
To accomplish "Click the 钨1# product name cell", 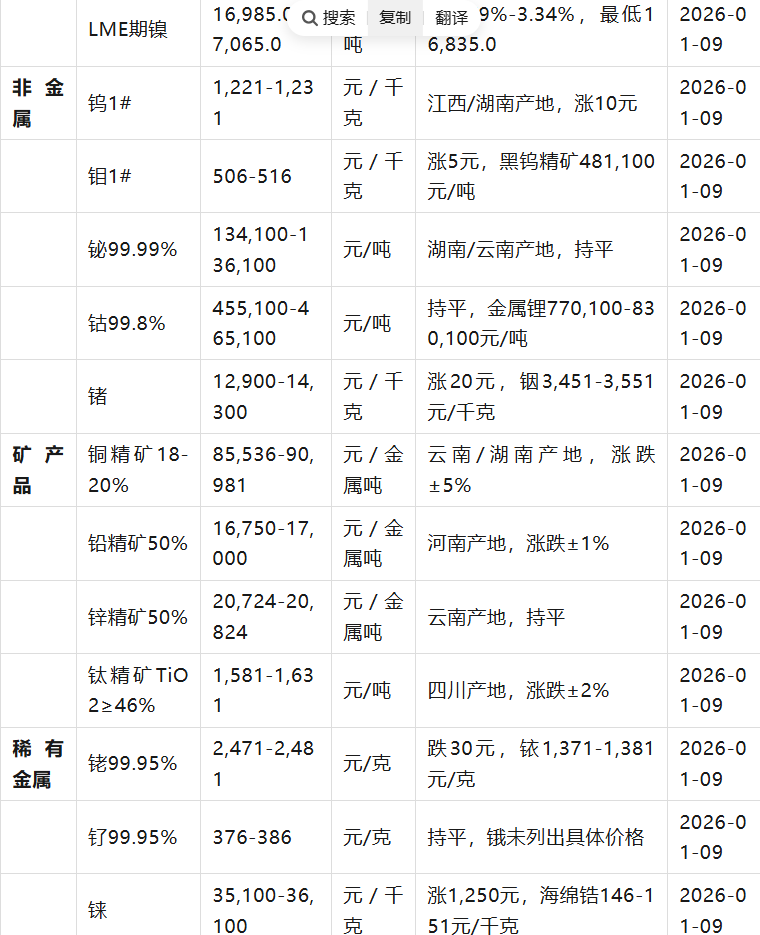I will tap(110, 103).
